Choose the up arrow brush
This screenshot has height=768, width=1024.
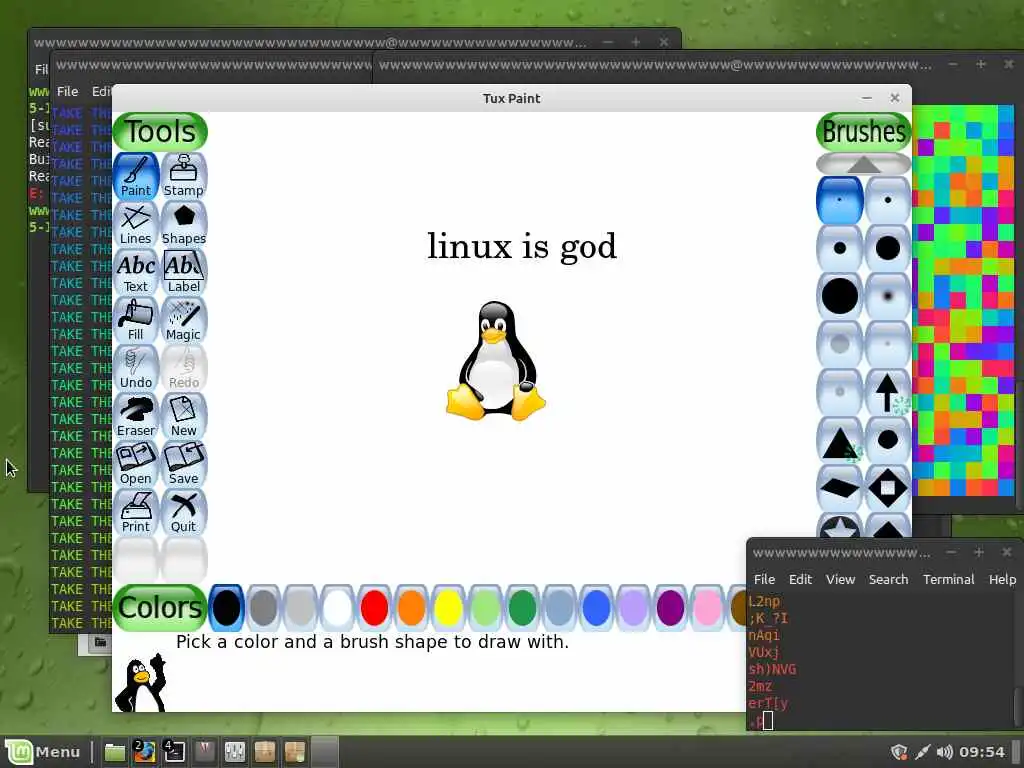pos(888,392)
